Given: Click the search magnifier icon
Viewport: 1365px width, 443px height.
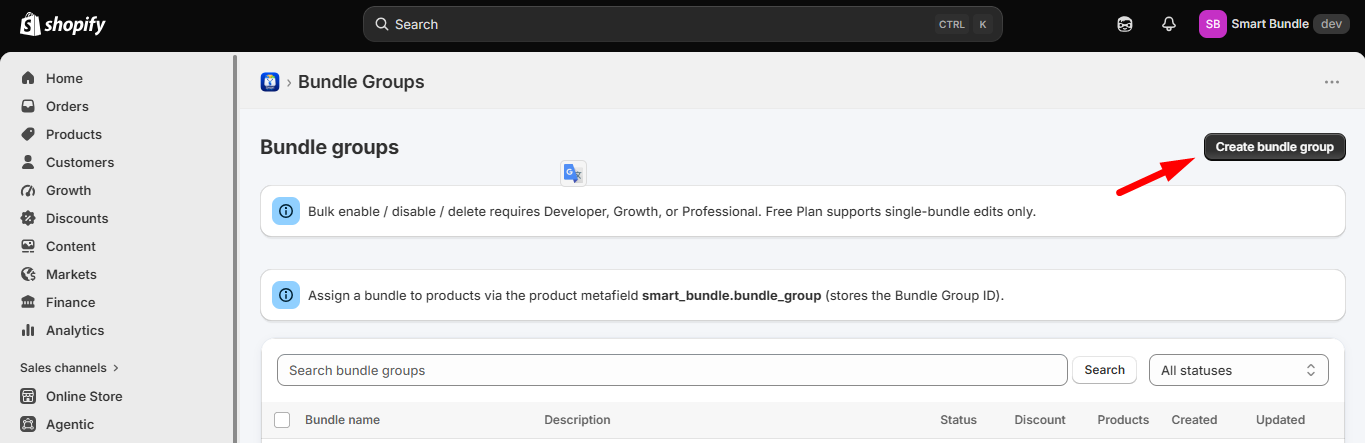Looking at the screenshot, I should point(381,24).
